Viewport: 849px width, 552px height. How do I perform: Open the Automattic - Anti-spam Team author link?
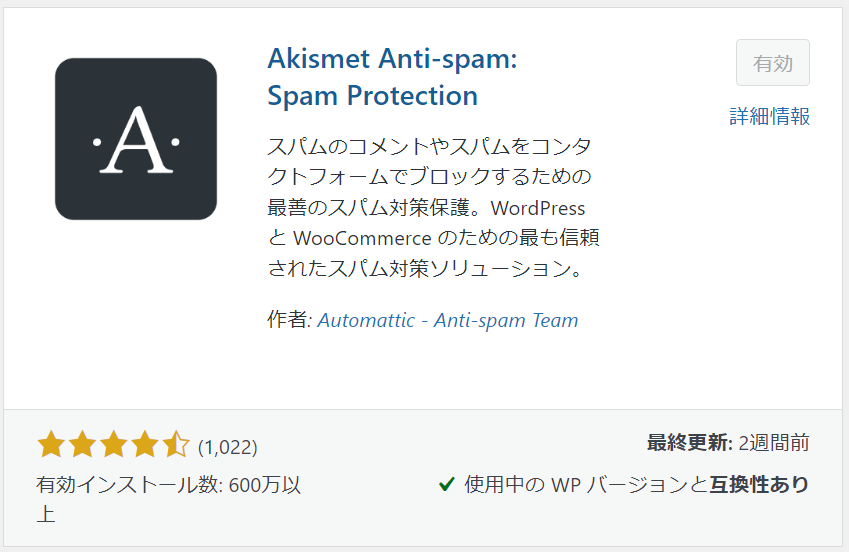(448, 320)
